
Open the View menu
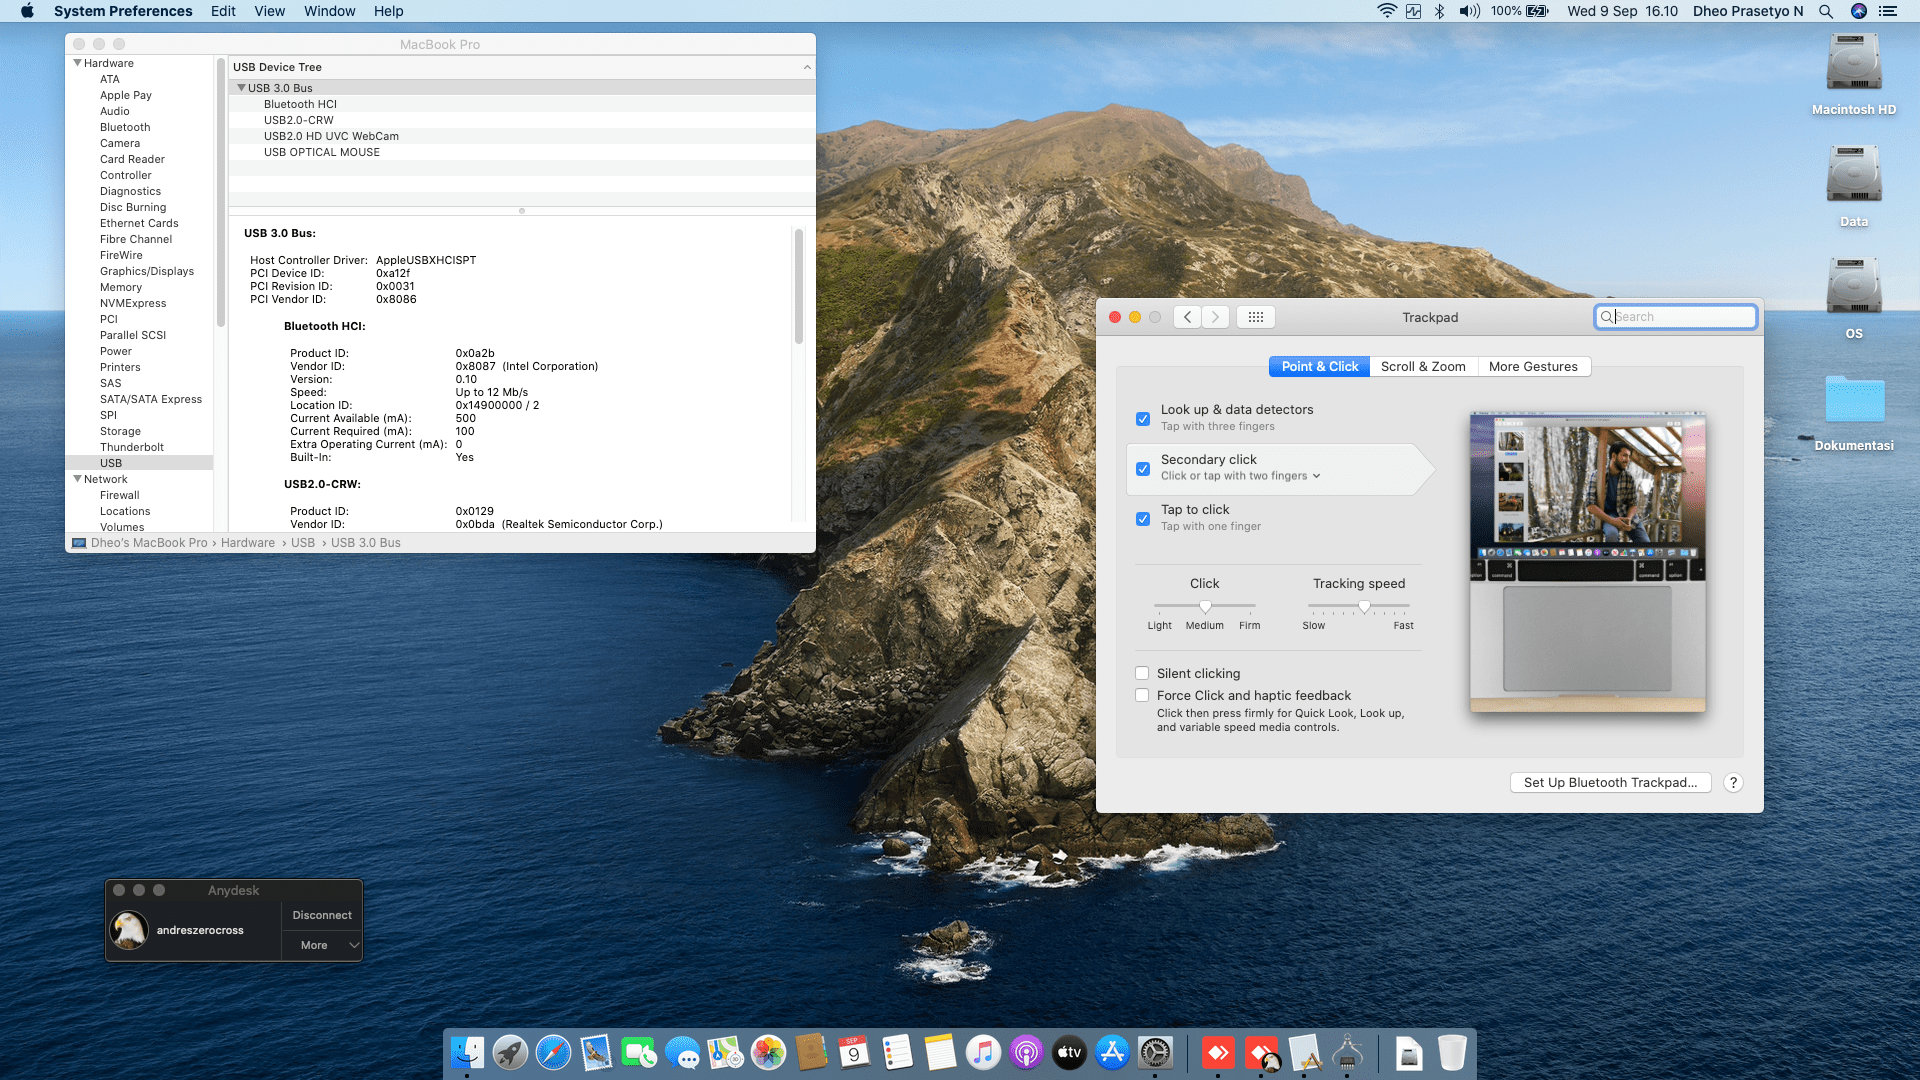(269, 11)
